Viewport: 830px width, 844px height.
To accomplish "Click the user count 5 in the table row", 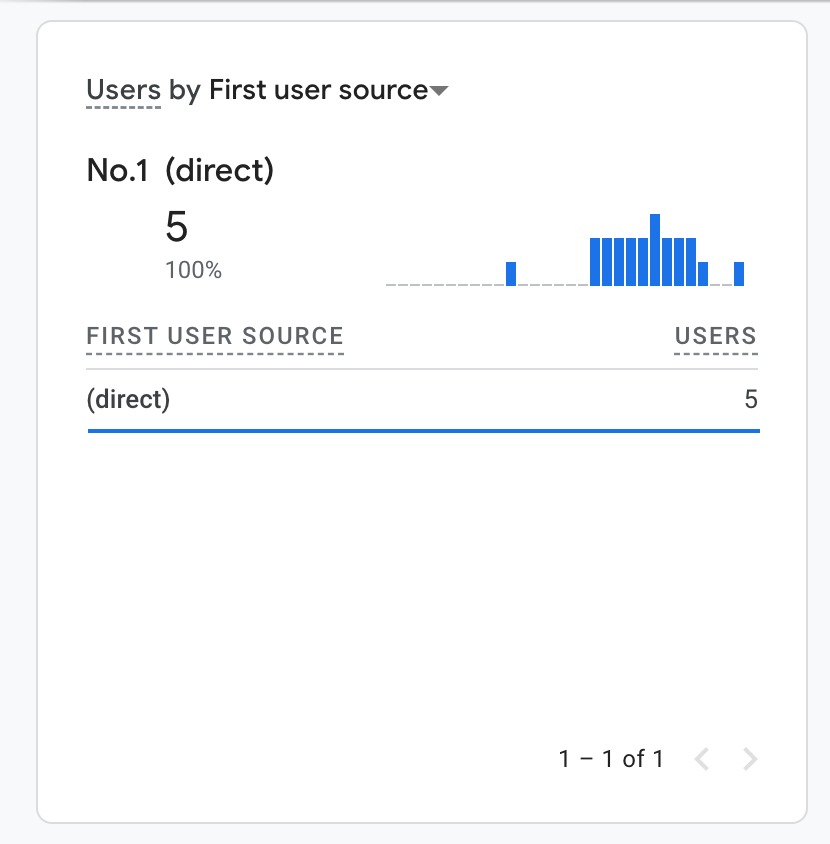I will (752, 399).
